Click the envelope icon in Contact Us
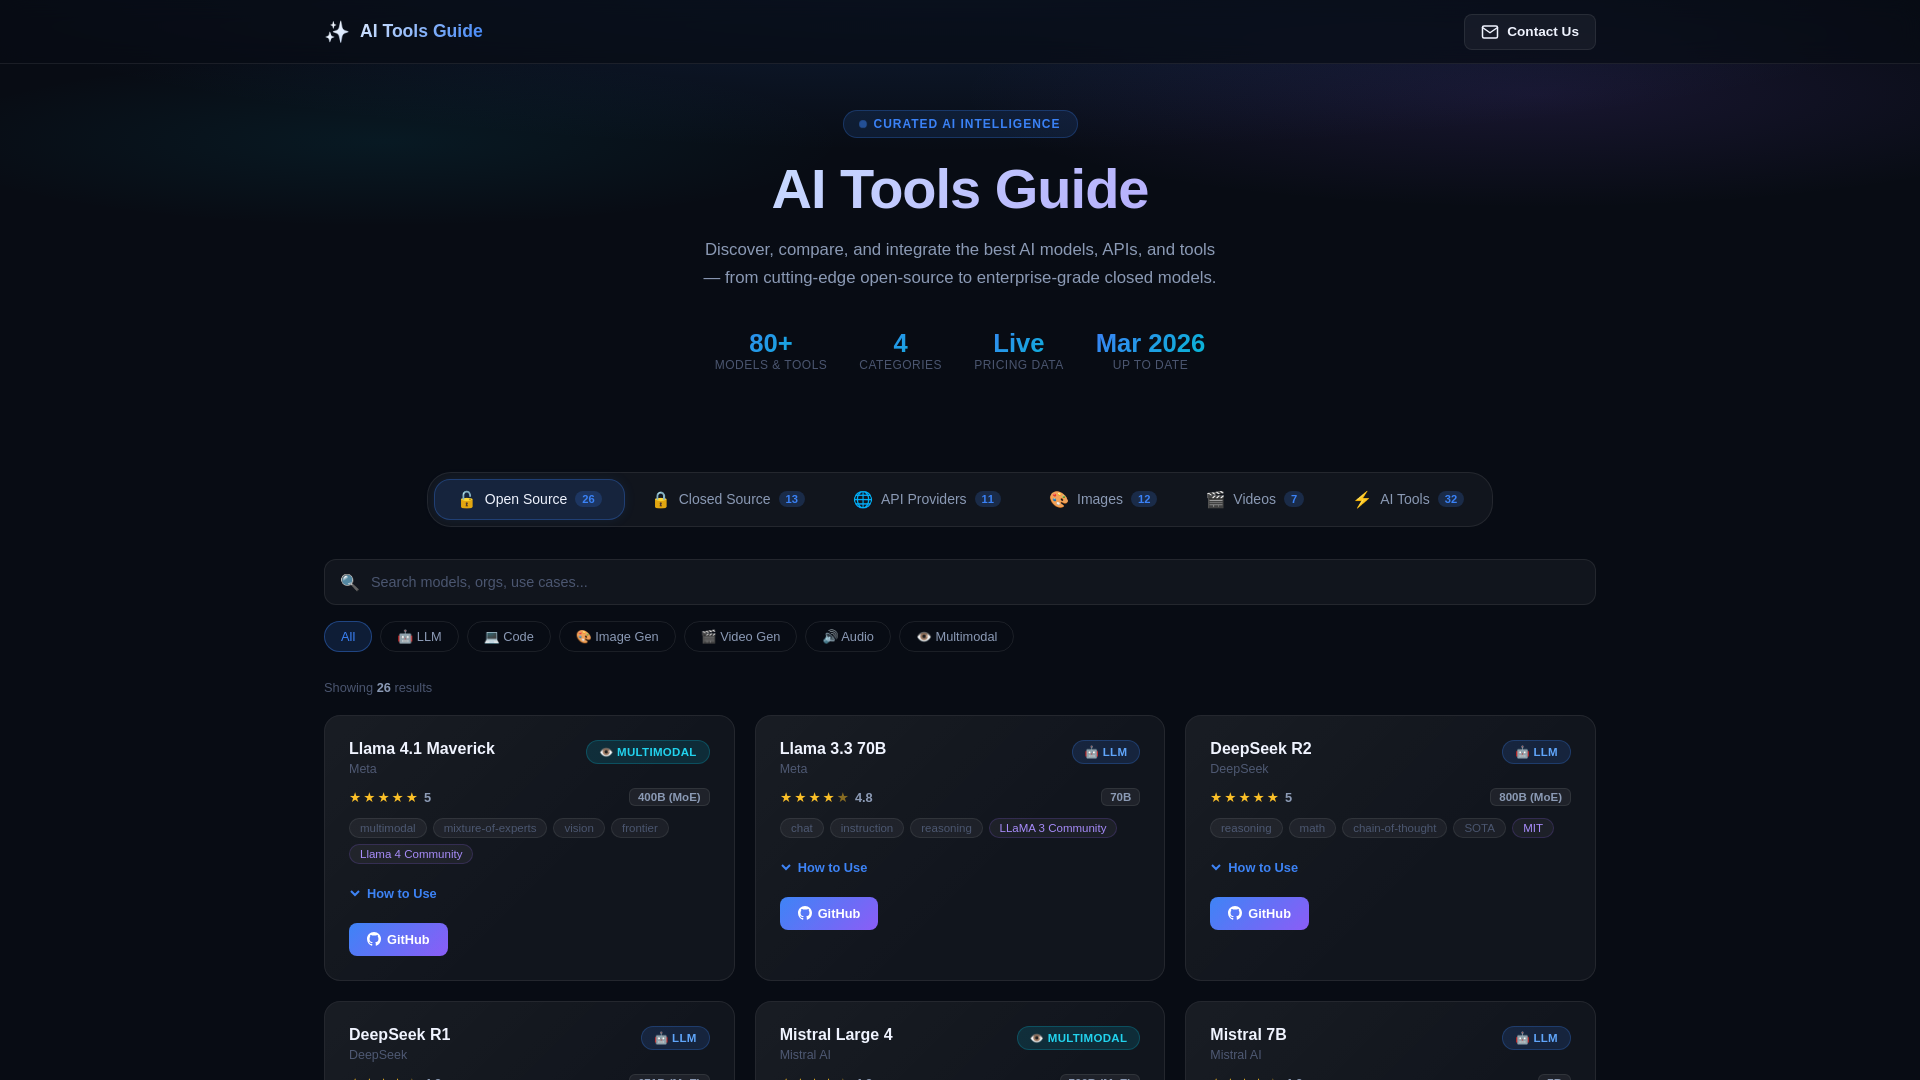This screenshot has width=1920, height=1080. pos(1490,32)
